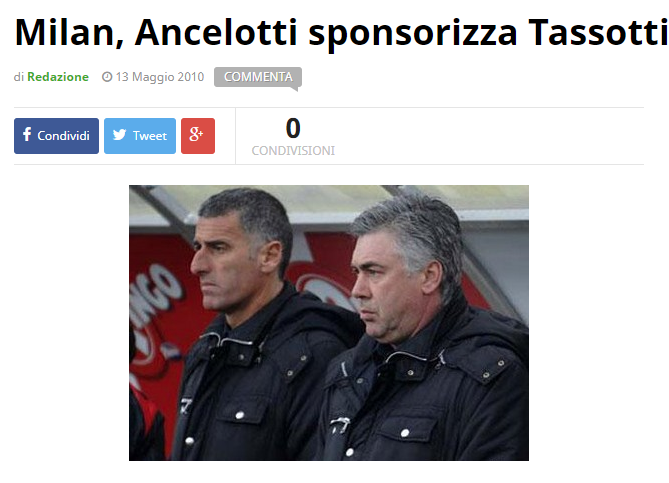Click the Twitter bird icon
The width and height of the screenshot is (669, 483).
coord(119,135)
